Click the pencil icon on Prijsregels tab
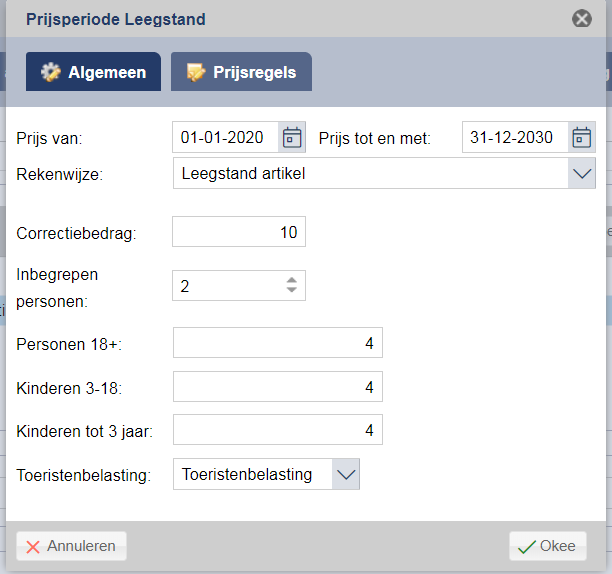Image resolution: width=612 pixels, height=574 pixels. click(196, 72)
